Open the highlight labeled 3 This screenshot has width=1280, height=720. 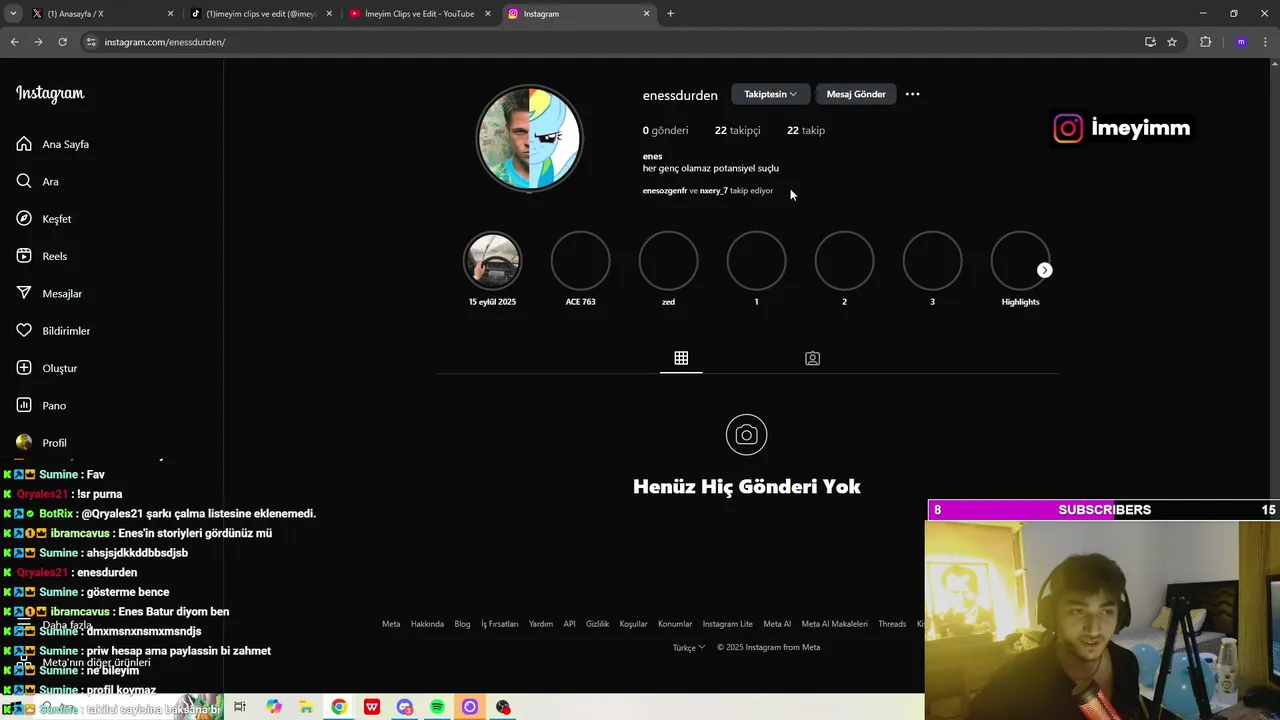pos(932,261)
